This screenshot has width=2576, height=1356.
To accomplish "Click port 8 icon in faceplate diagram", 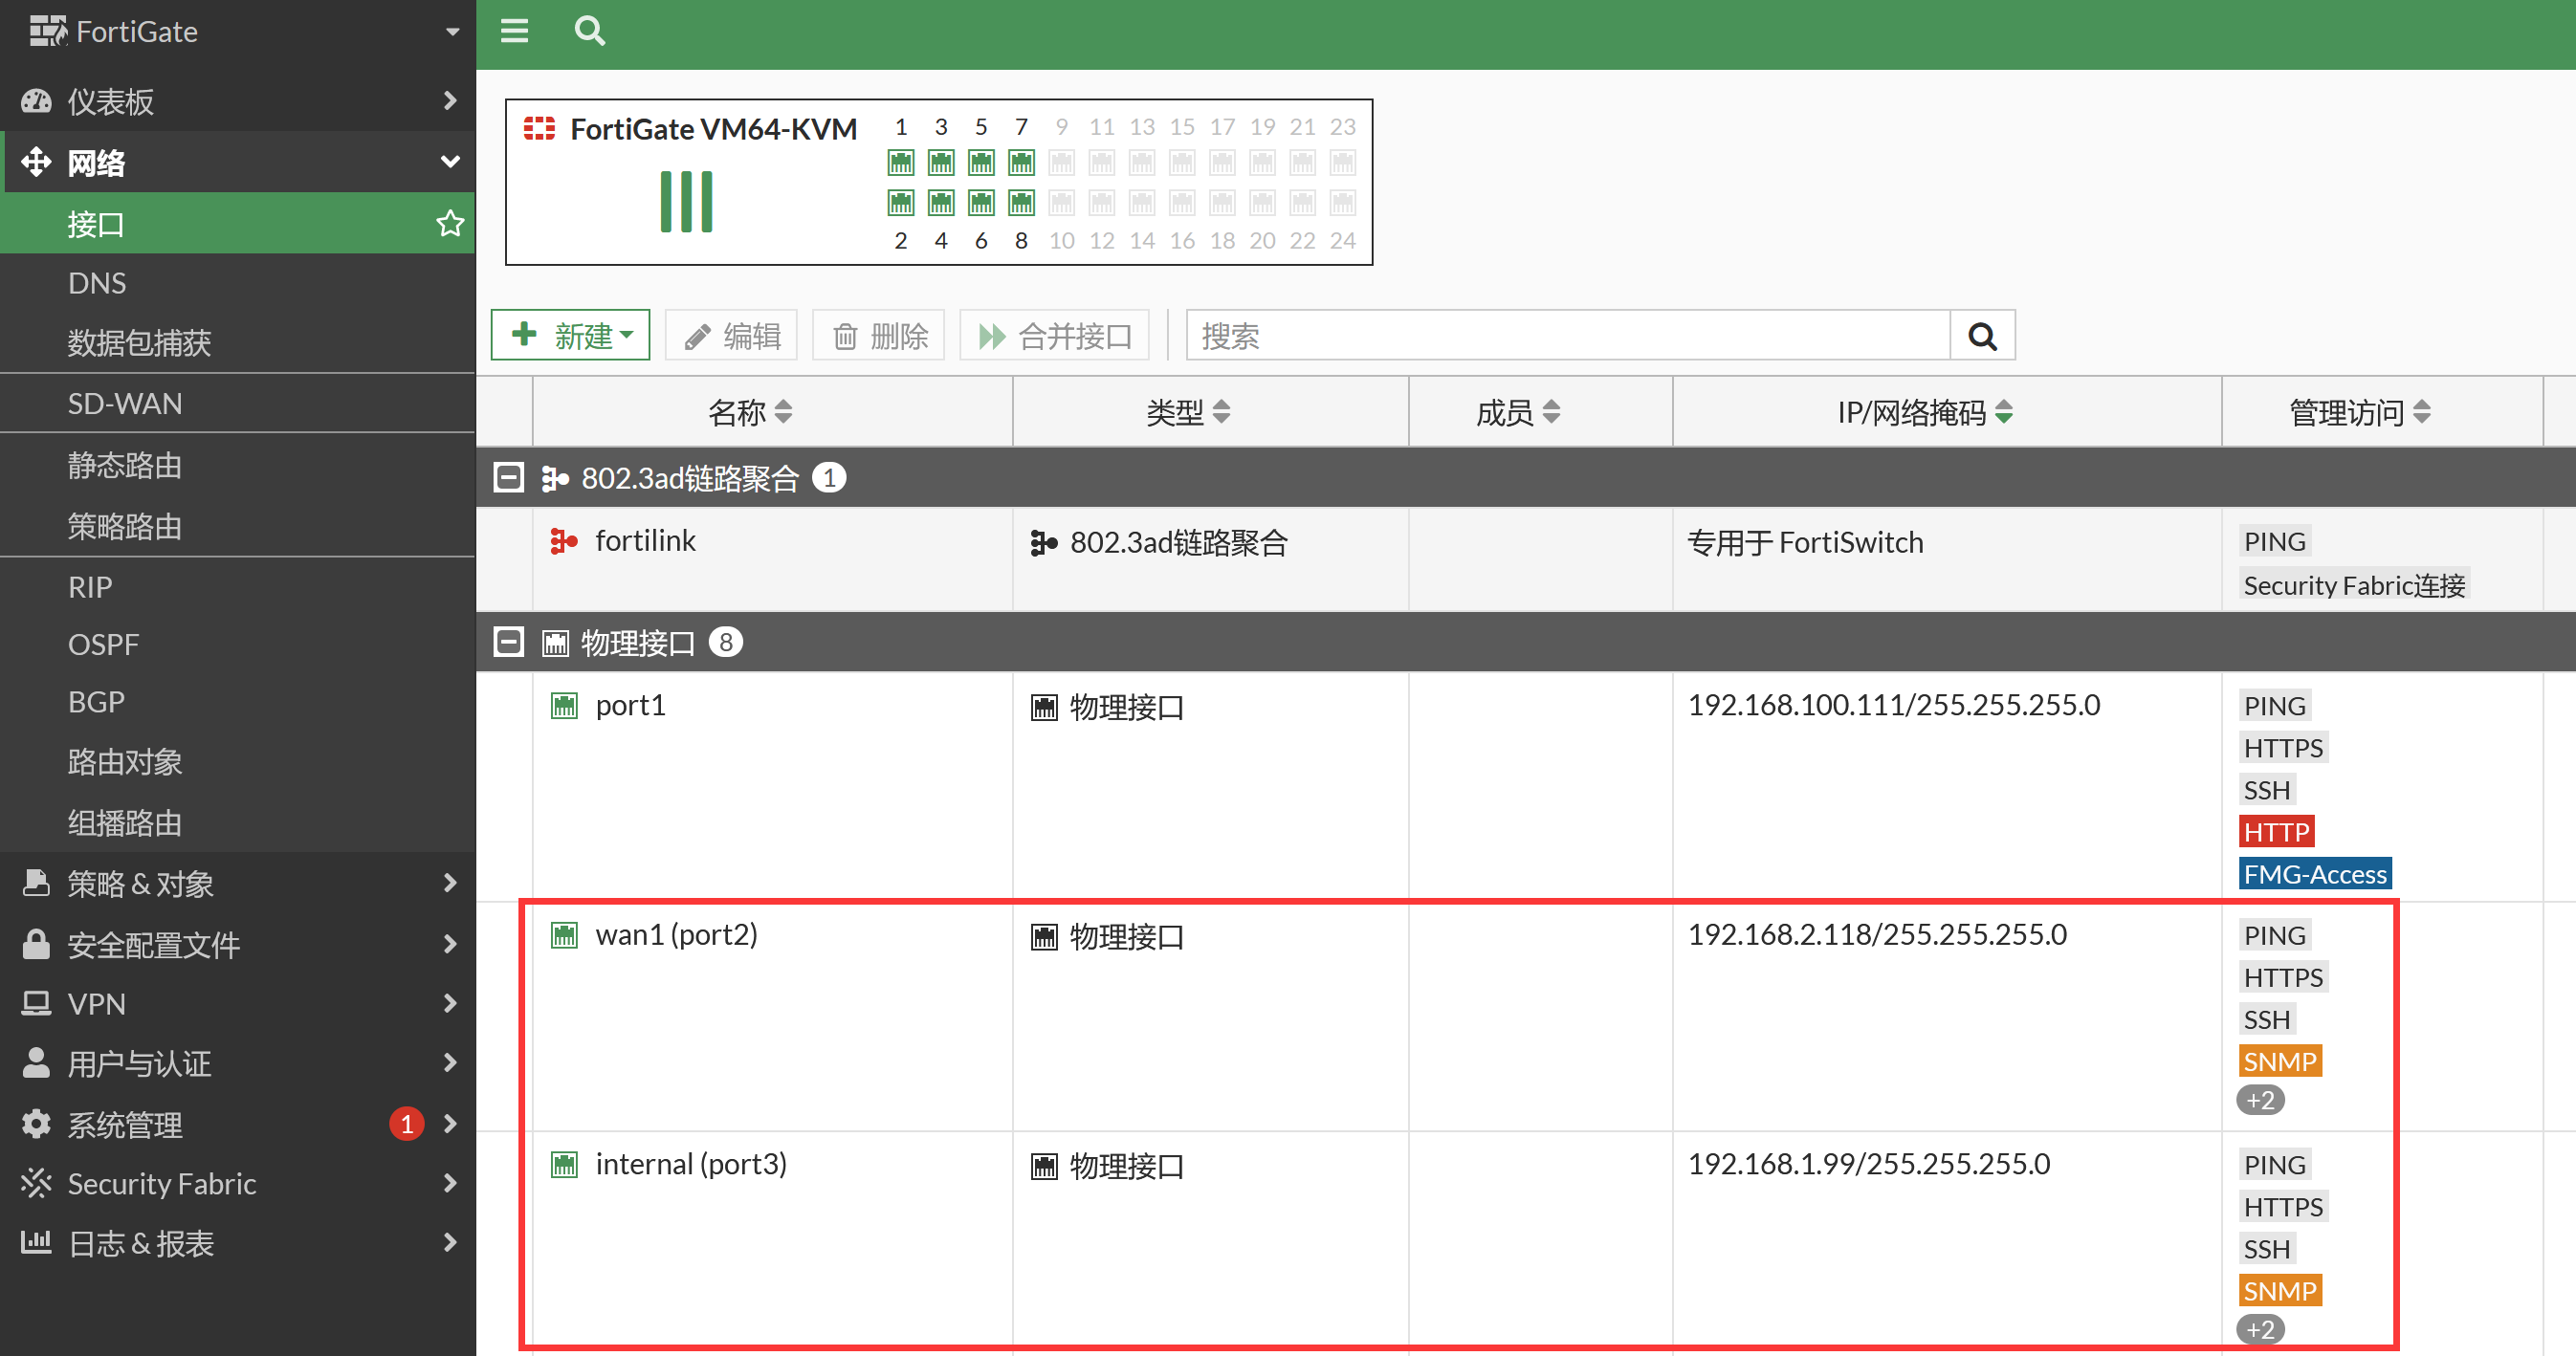I will coord(1021,203).
